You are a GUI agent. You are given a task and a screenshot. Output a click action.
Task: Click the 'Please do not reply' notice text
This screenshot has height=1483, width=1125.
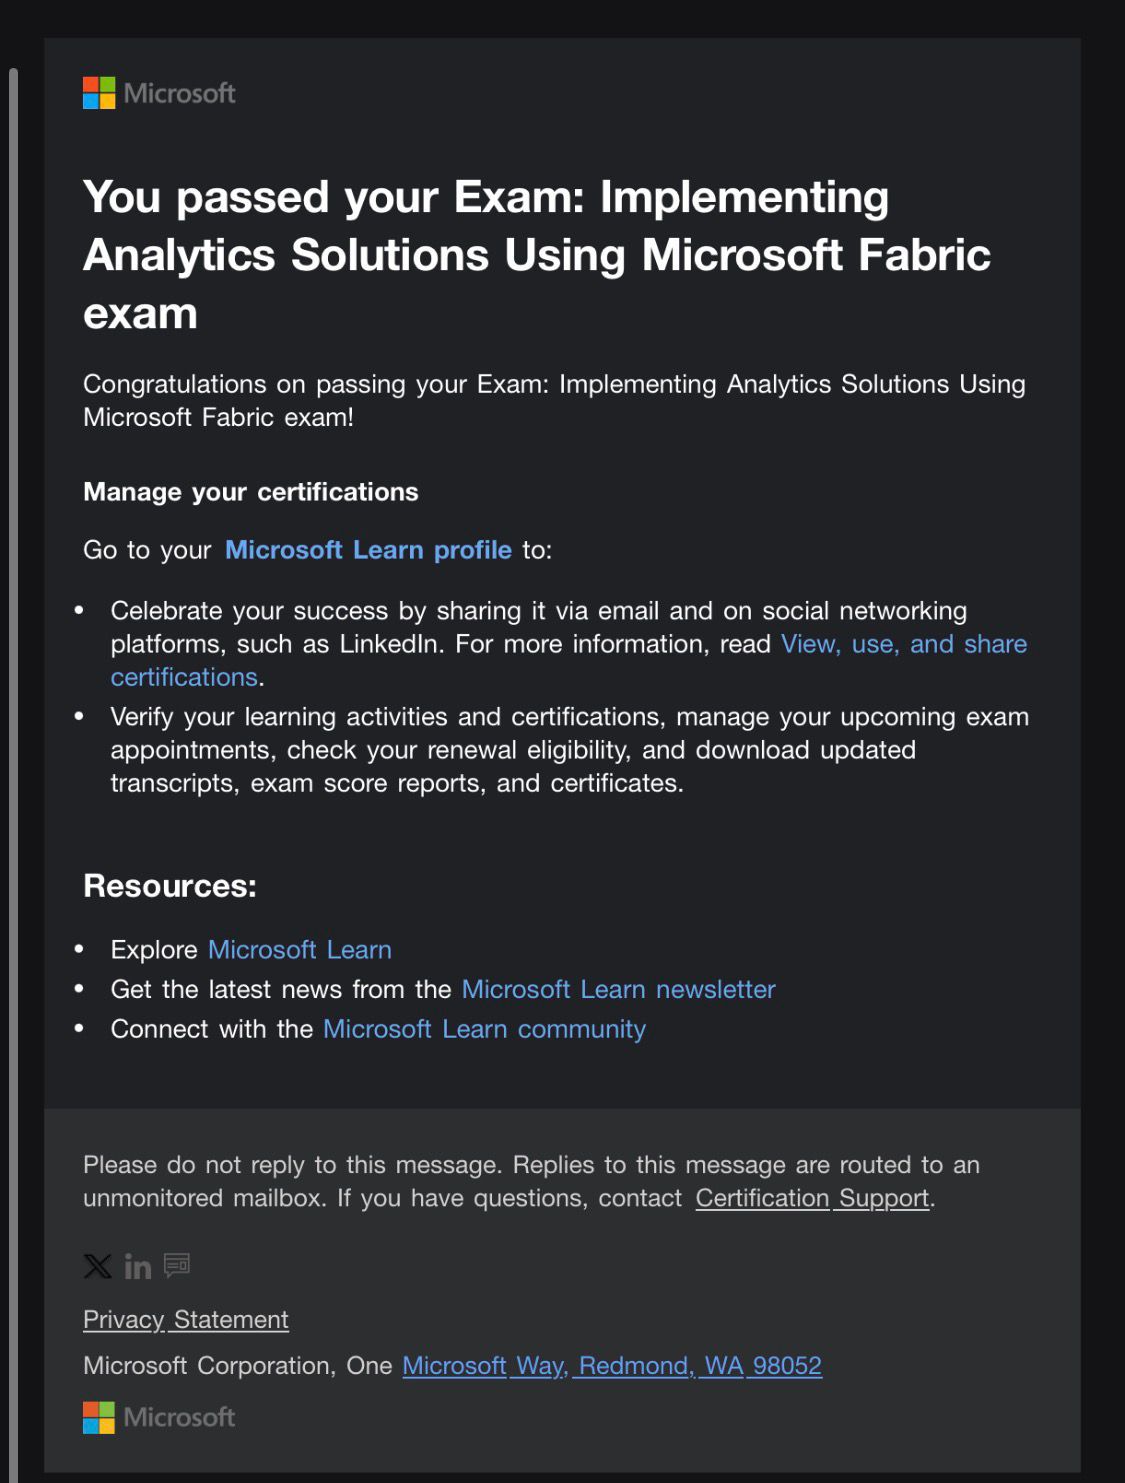click(531, 1181)
